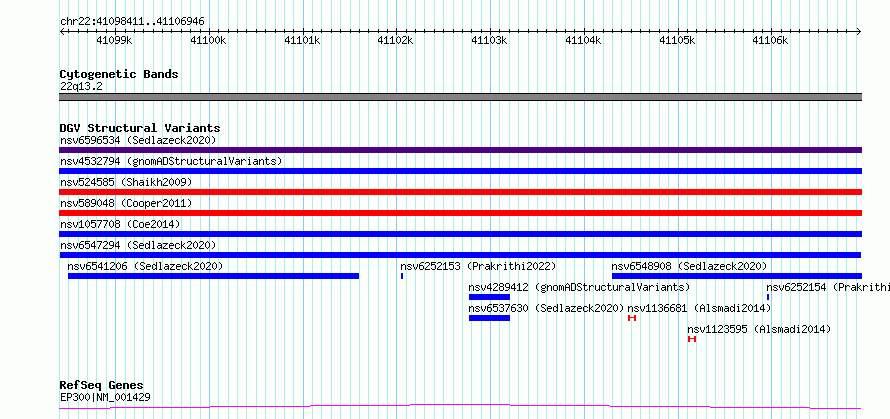
Task: Open the nsv4289412 (gnomADStructuralVariants) label
Action: tap(579, 287)
